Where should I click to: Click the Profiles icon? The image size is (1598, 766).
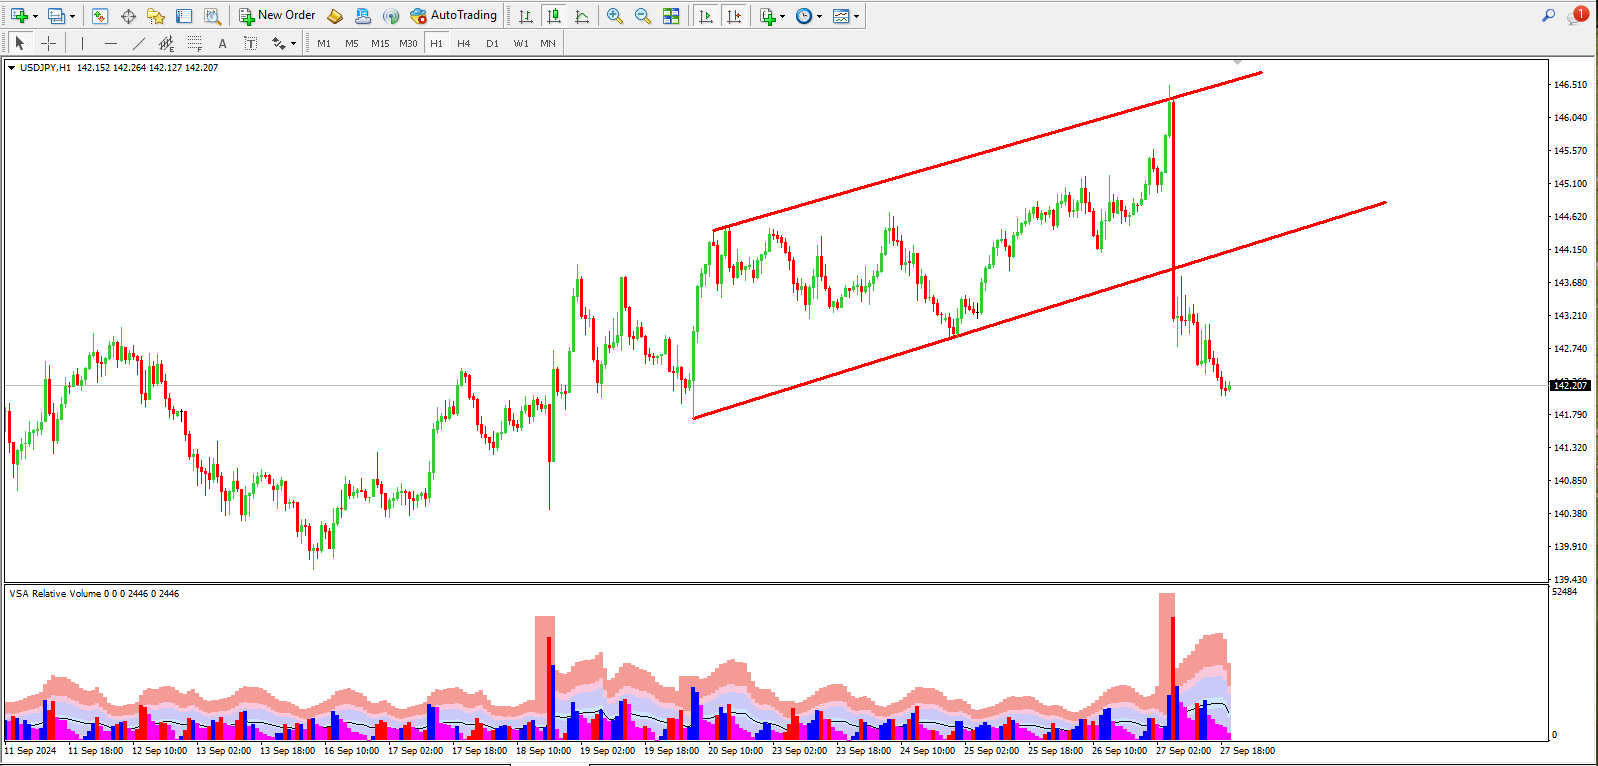[56, 16]
